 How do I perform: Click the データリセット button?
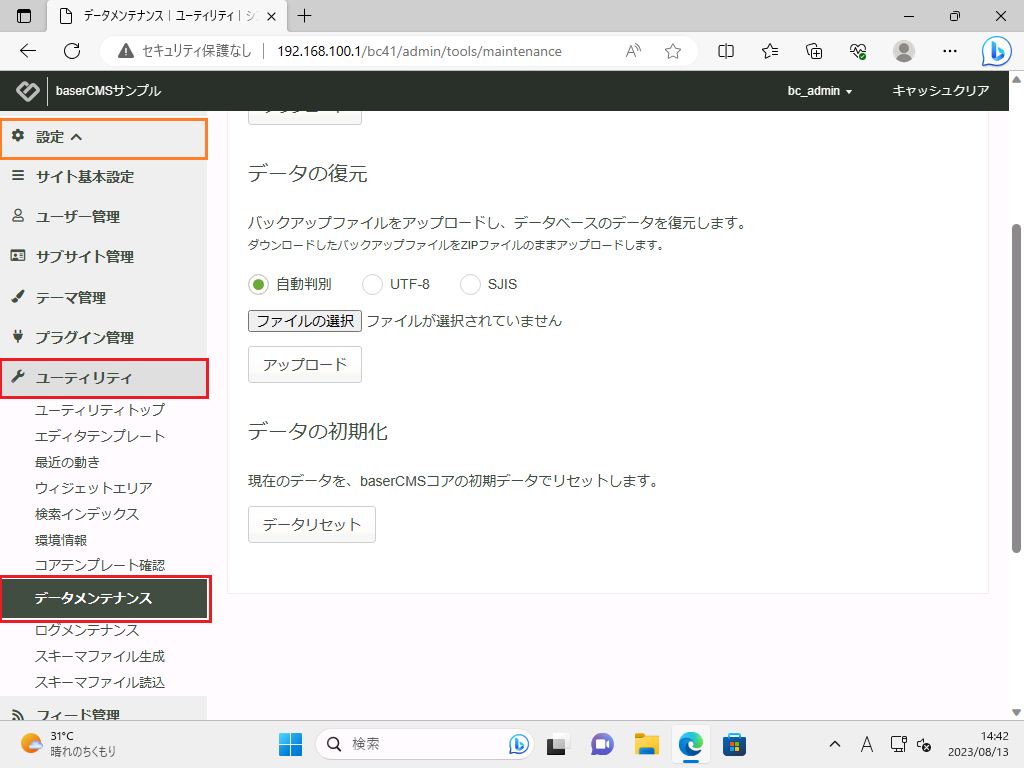(x=311, y=524)
